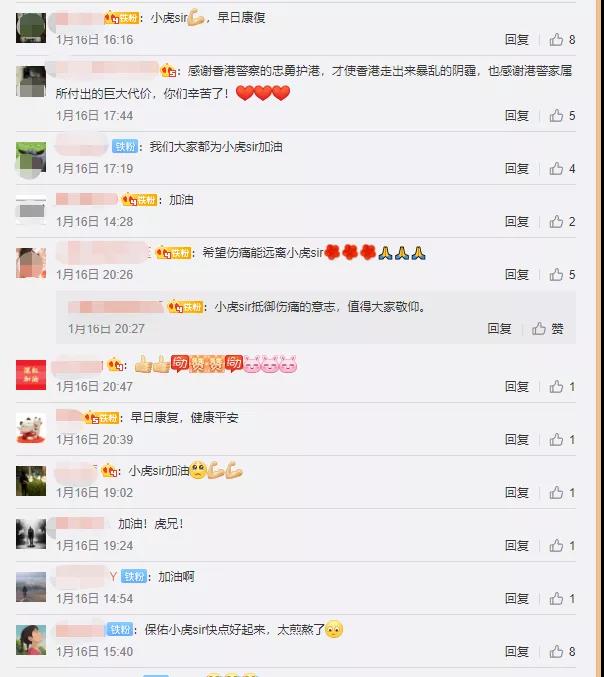Click thumbs-up on the 17:19 comment
This screenshot has width=604, height=677.
point(562,169)
